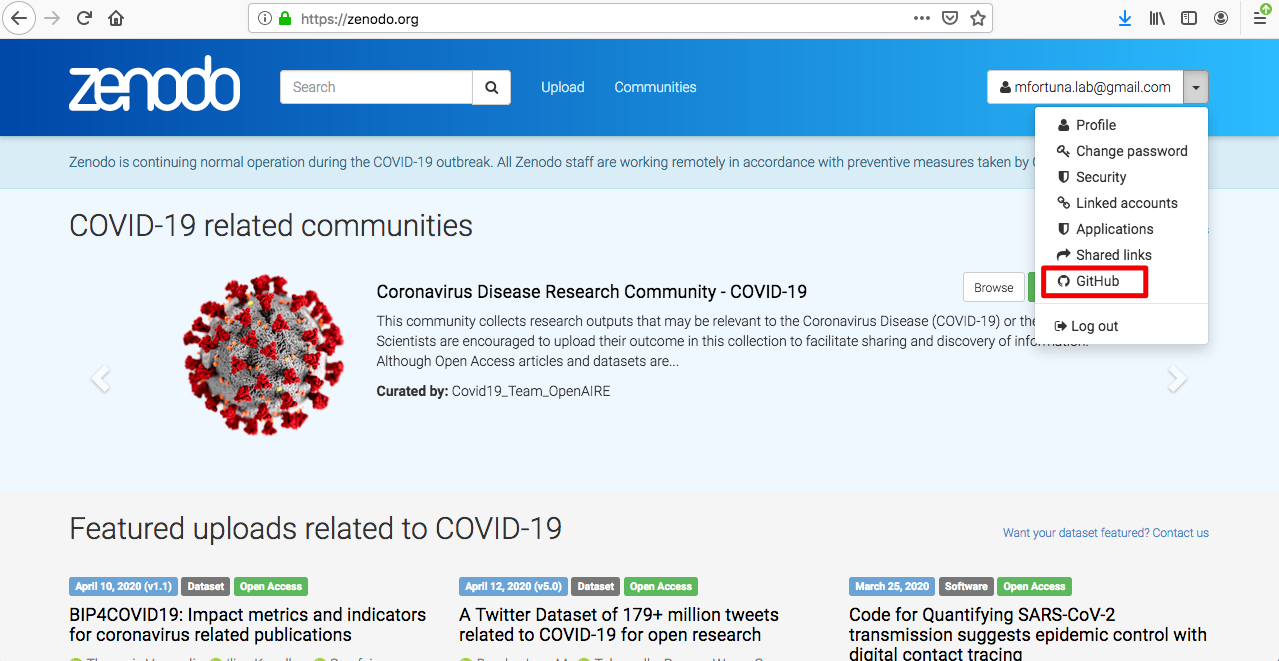Click Log out in the user menu
The width and height of the screenshot is (1279, 661).
tap(1122, 326)
